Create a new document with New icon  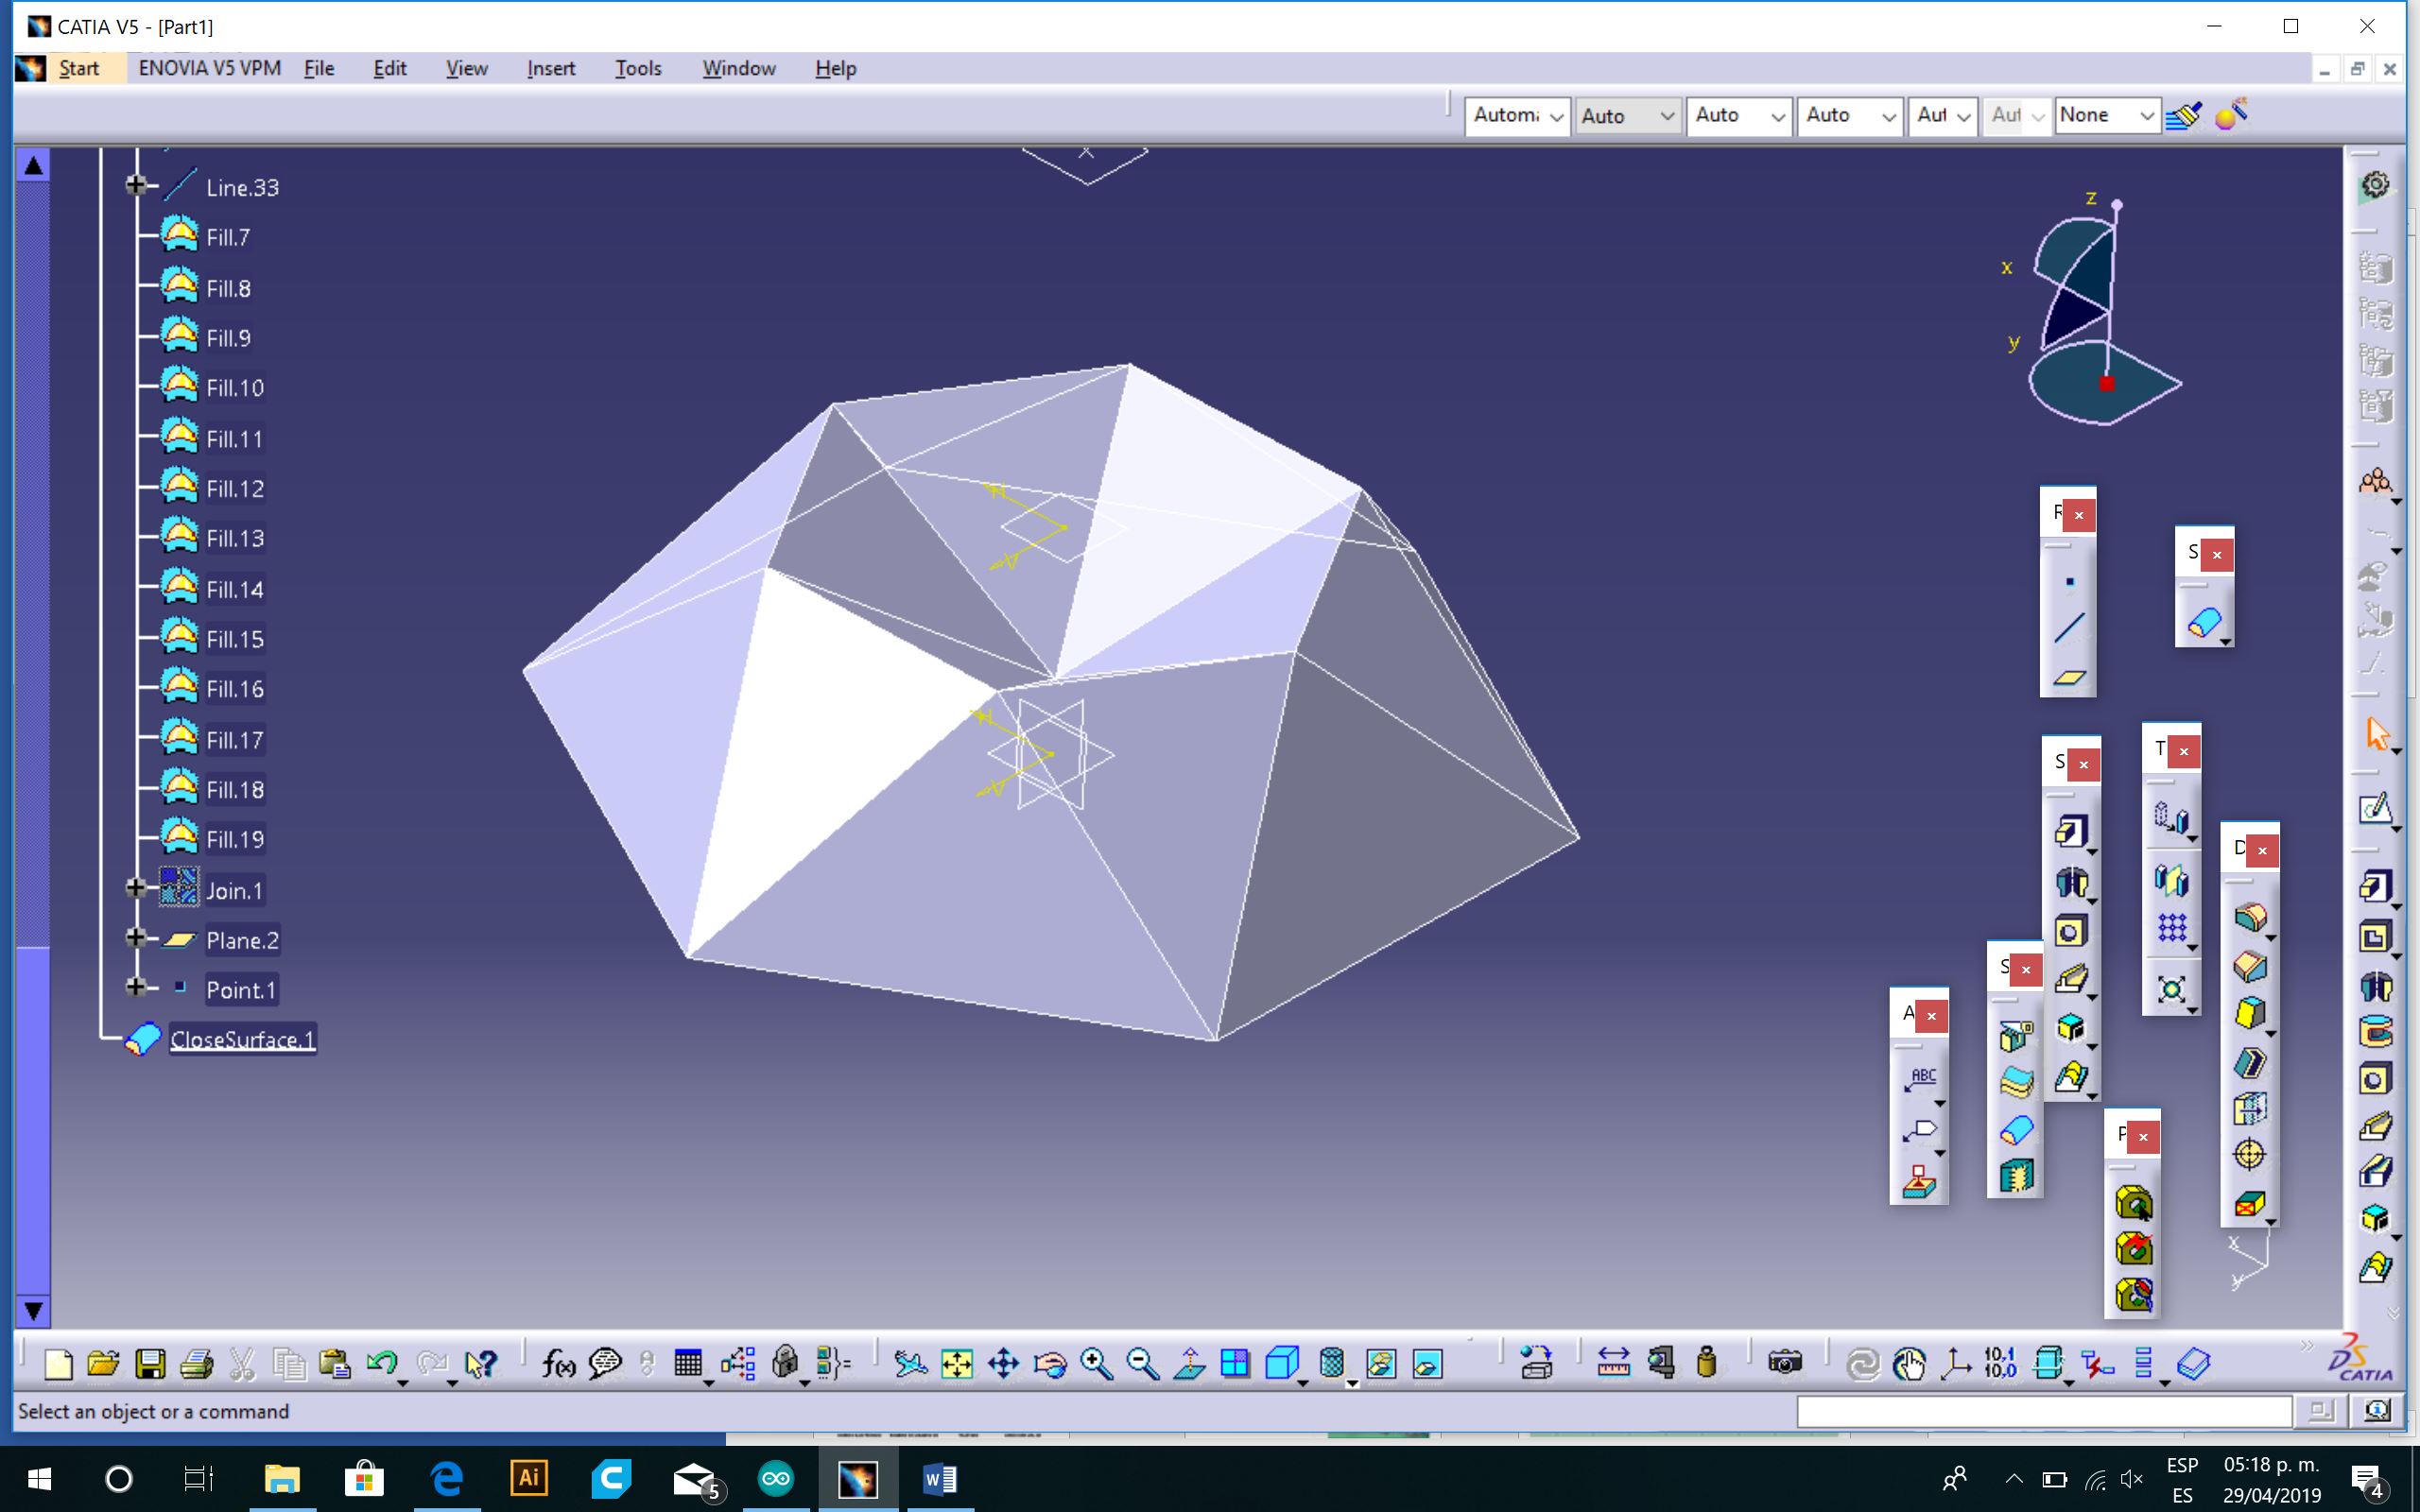point(58,1363)
